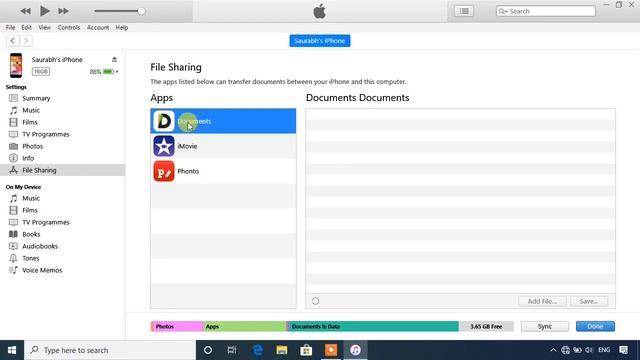Open the Controls menu
The height and width of the screenshot is (360, 640).
click(x=69, y=27)
